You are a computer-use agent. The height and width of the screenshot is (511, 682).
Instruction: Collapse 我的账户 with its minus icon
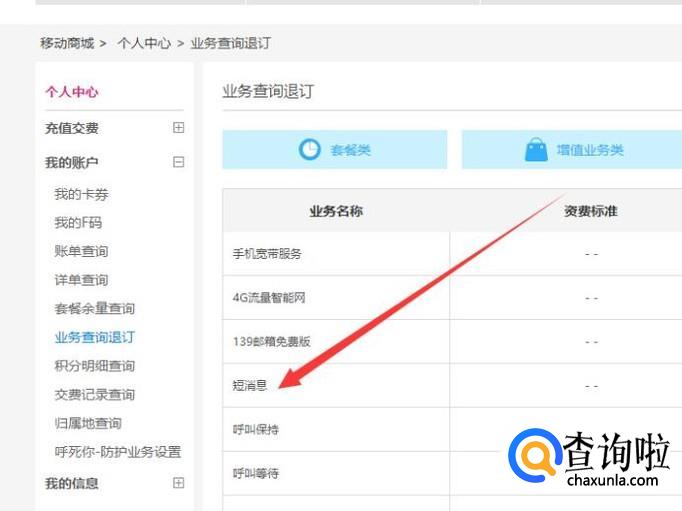178,162
